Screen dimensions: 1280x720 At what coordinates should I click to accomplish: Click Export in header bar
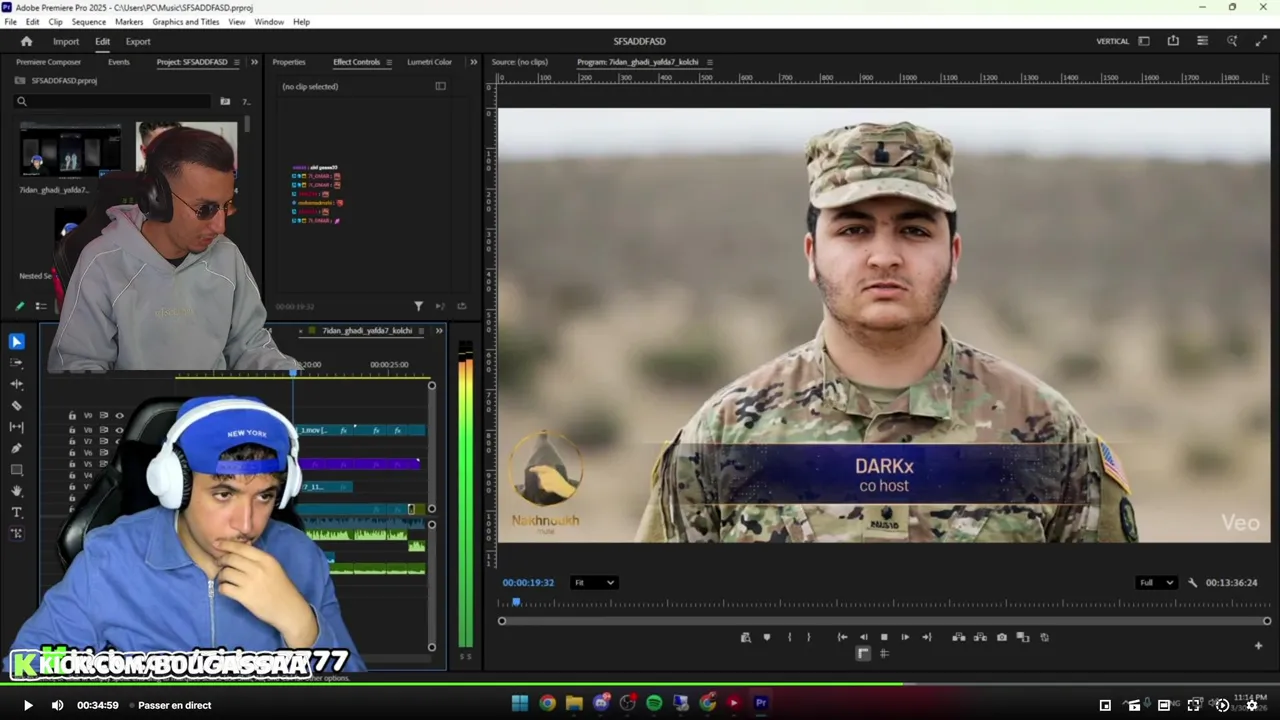(138, 41)
